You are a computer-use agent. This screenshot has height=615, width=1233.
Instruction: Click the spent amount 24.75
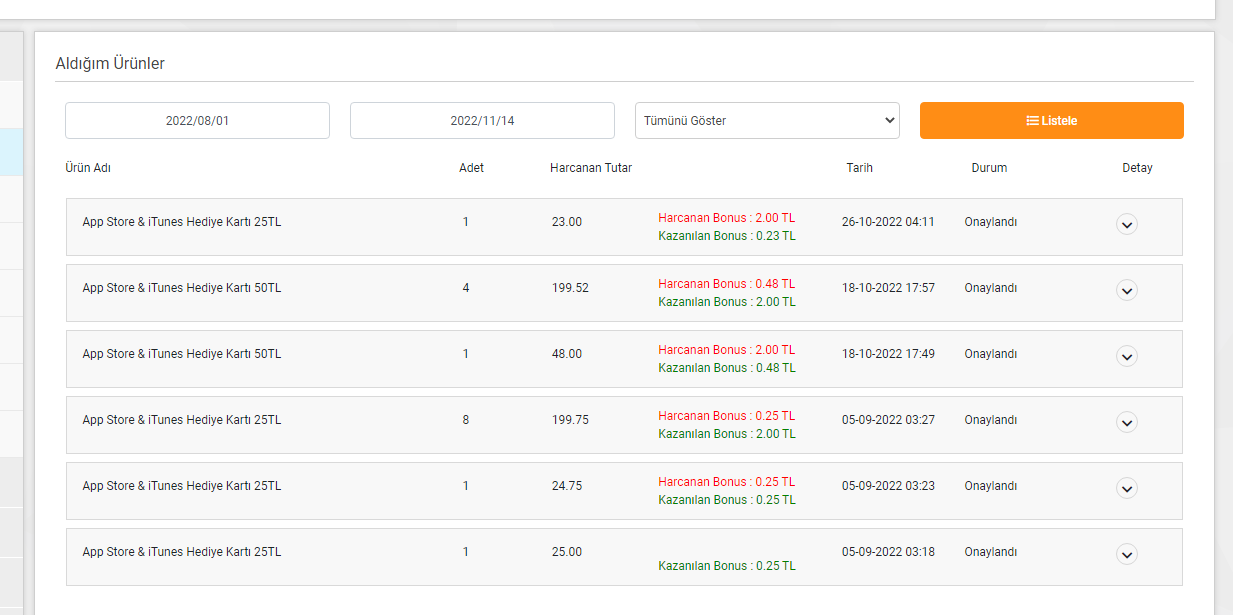(x=566, y=486)
